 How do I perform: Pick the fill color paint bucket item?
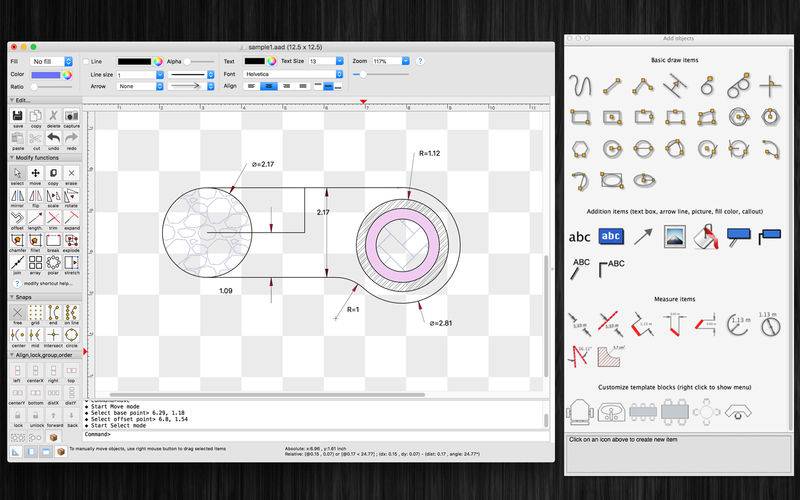click(x=706, y=237)
